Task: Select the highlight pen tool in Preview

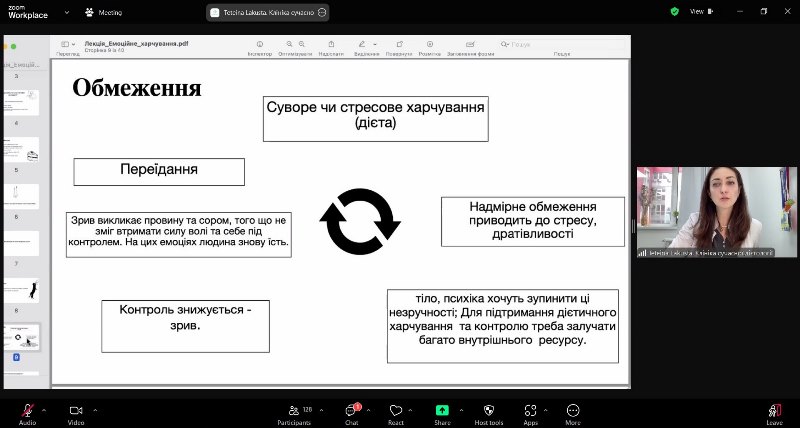Action: tap(362, 44)
